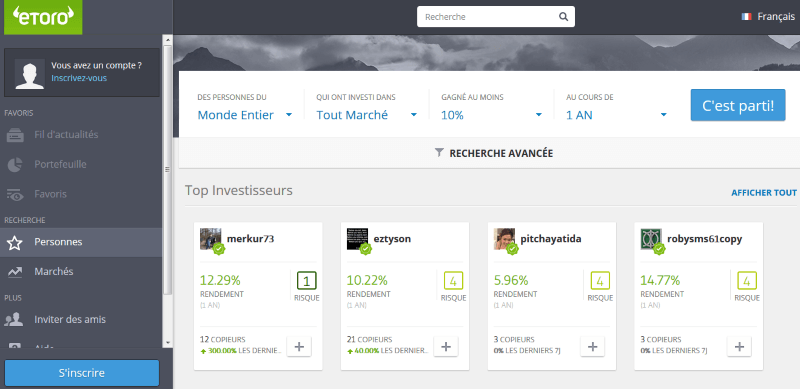Open the Français language selector

tap(768, 17)
